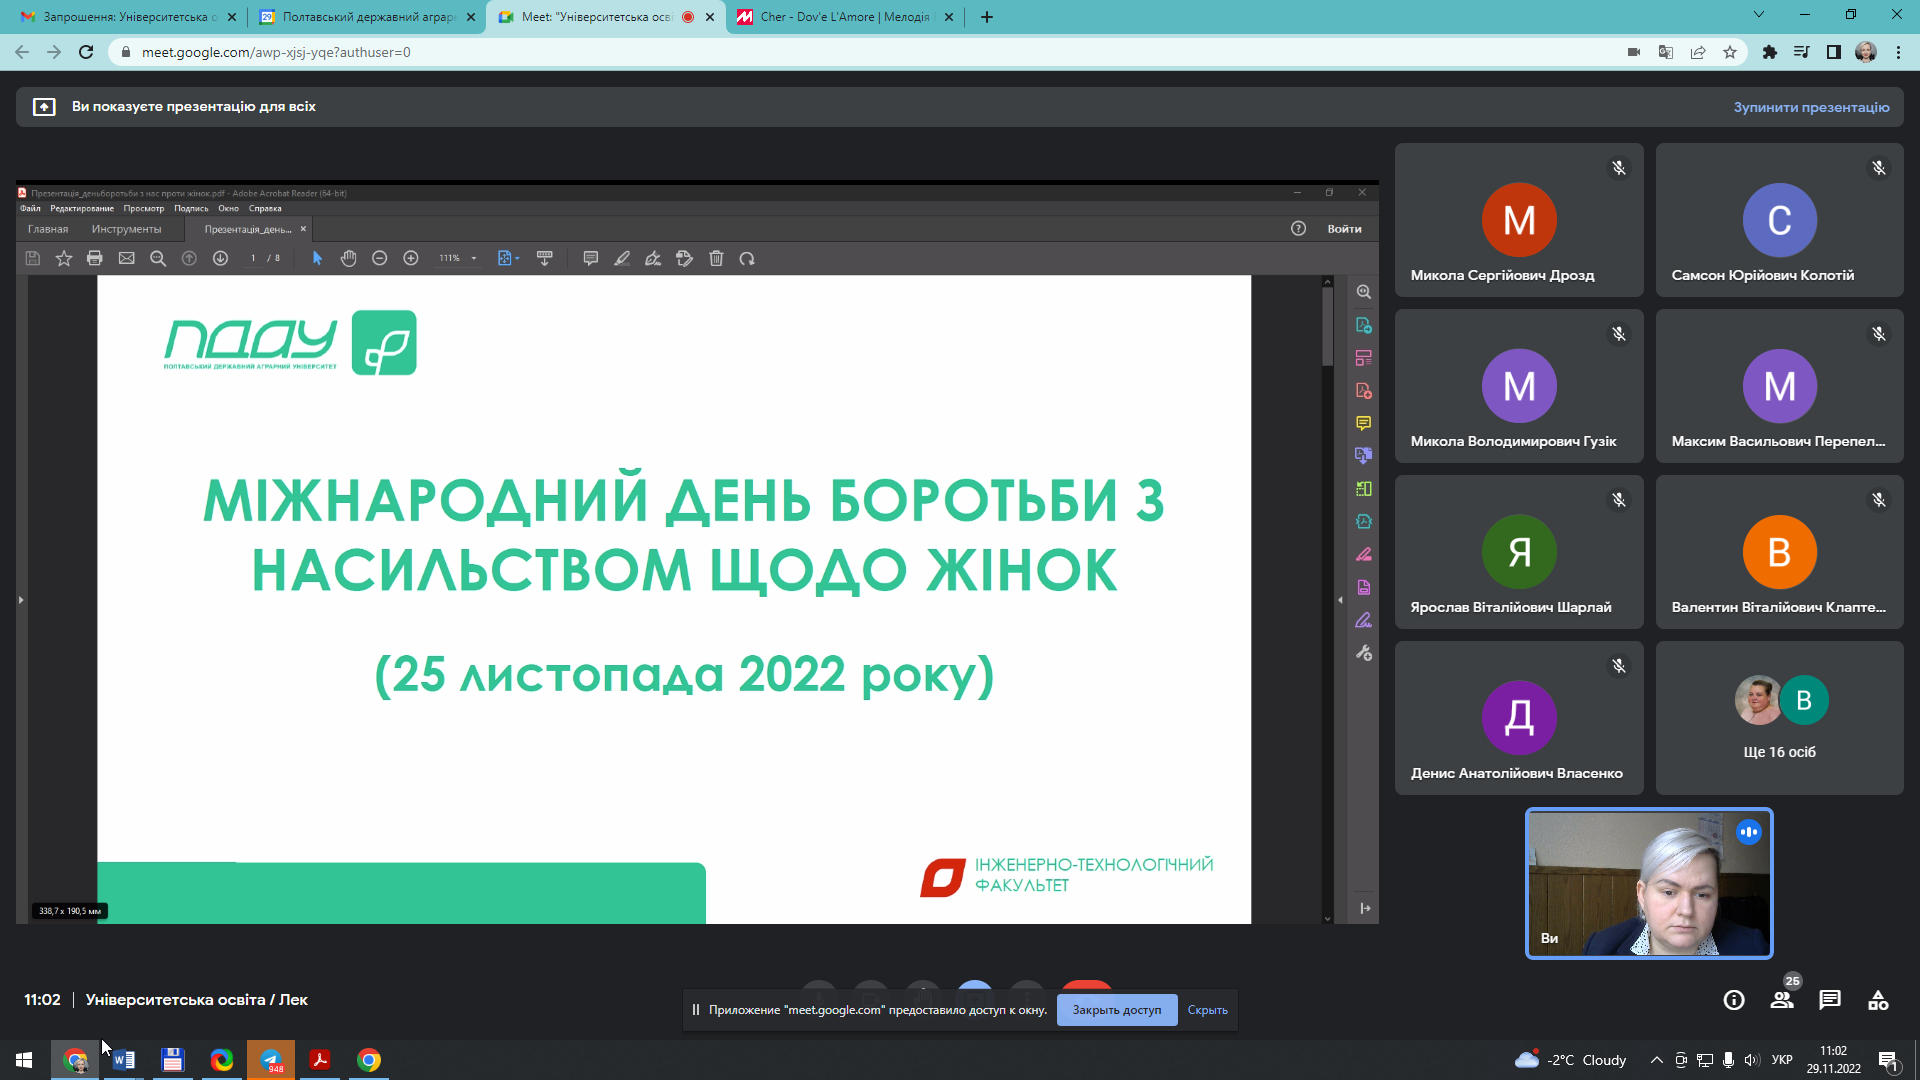Click the expand arrow below Acrobat tools panel
Screen dimensions: 1920x1080
coord(1365,908)
